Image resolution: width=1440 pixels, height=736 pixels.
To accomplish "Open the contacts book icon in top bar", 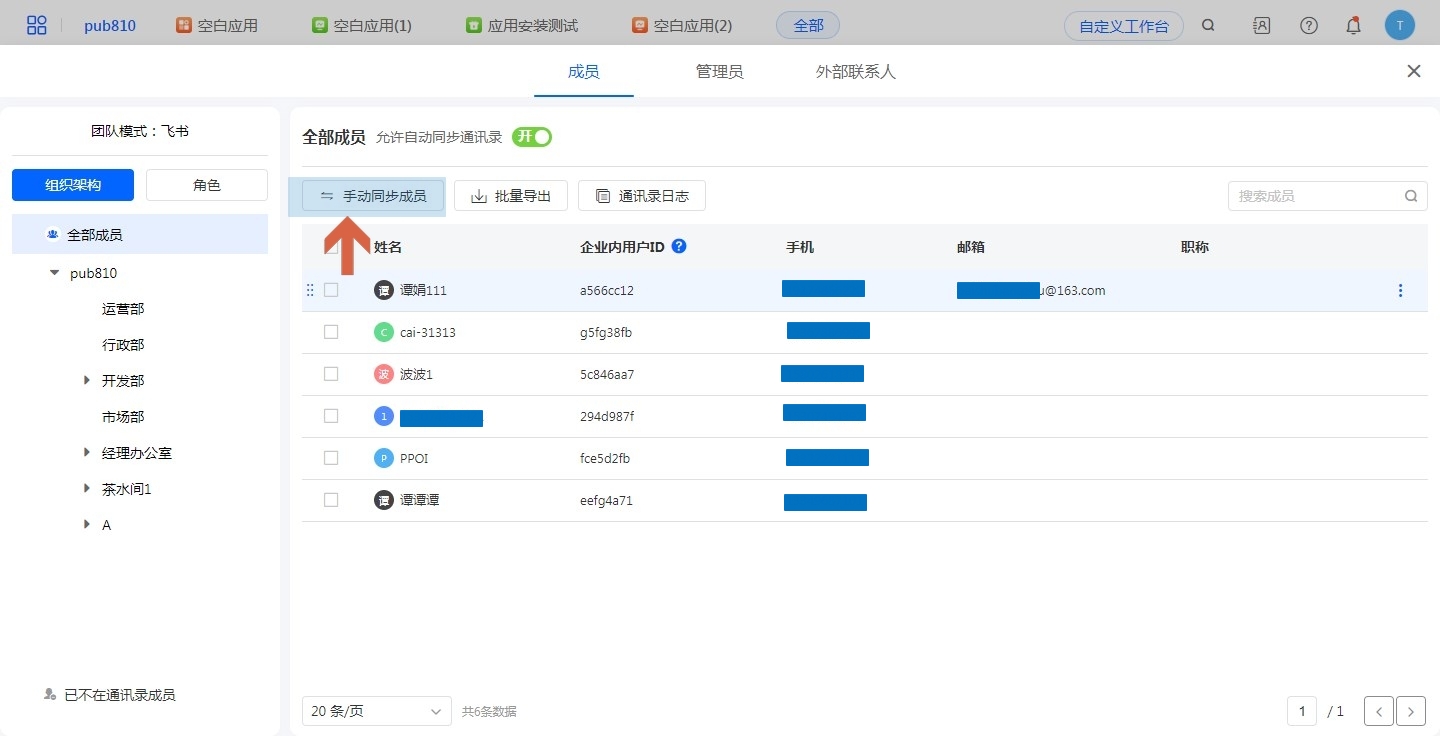I will point(1262,26).
